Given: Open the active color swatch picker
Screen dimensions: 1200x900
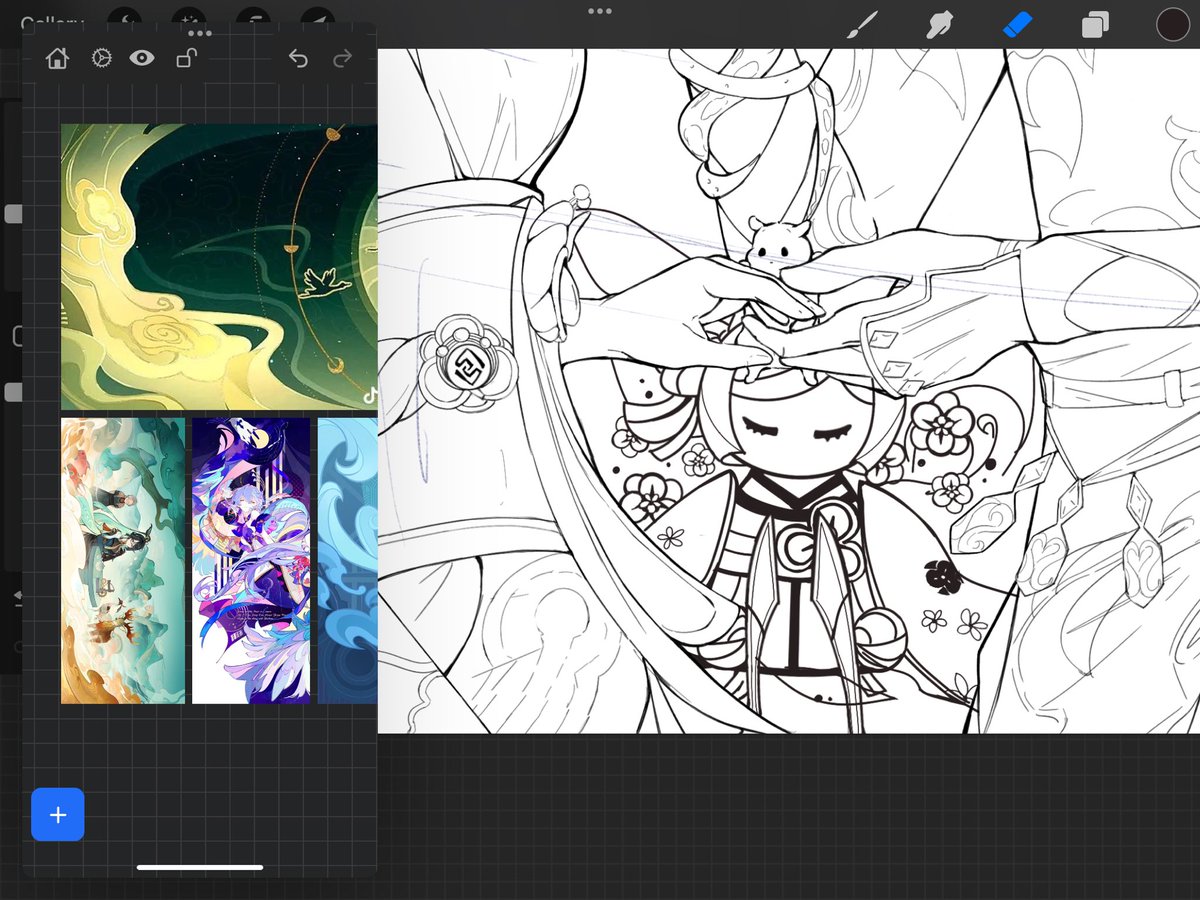Looking at the screenshot, I should pyautogui.click(x=1173, y=24).
